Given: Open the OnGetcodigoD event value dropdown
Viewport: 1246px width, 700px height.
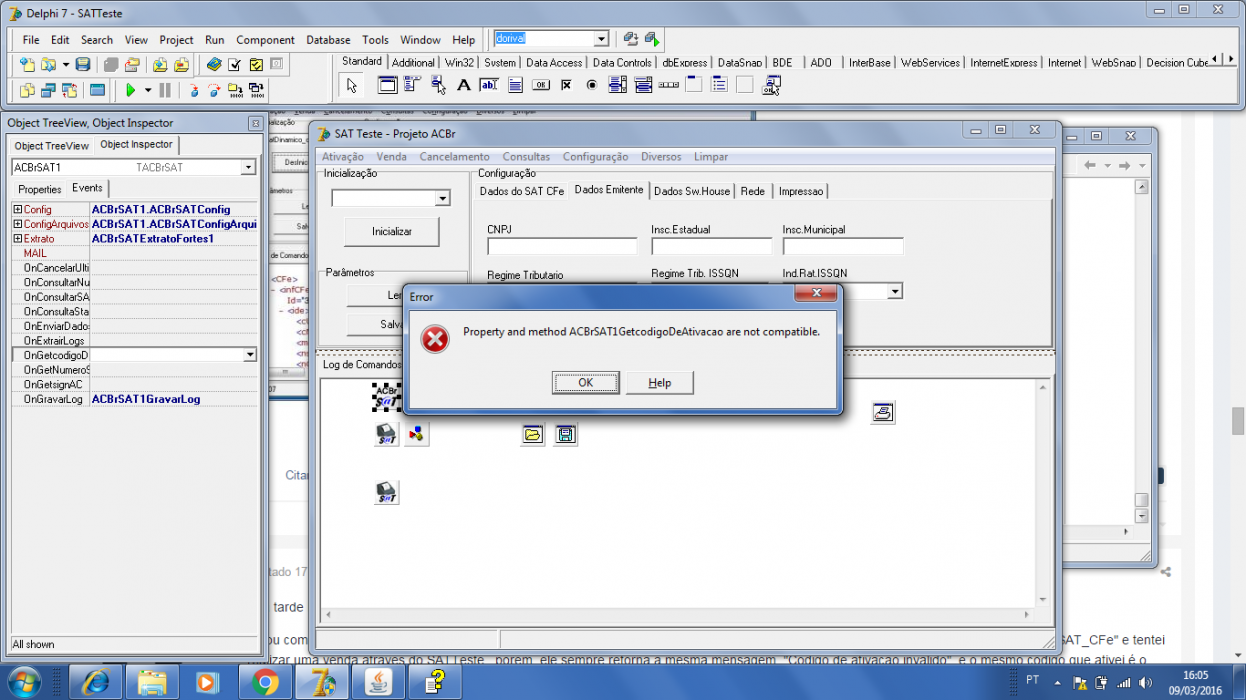Looking at the screenshot, I should pos(250,355).
